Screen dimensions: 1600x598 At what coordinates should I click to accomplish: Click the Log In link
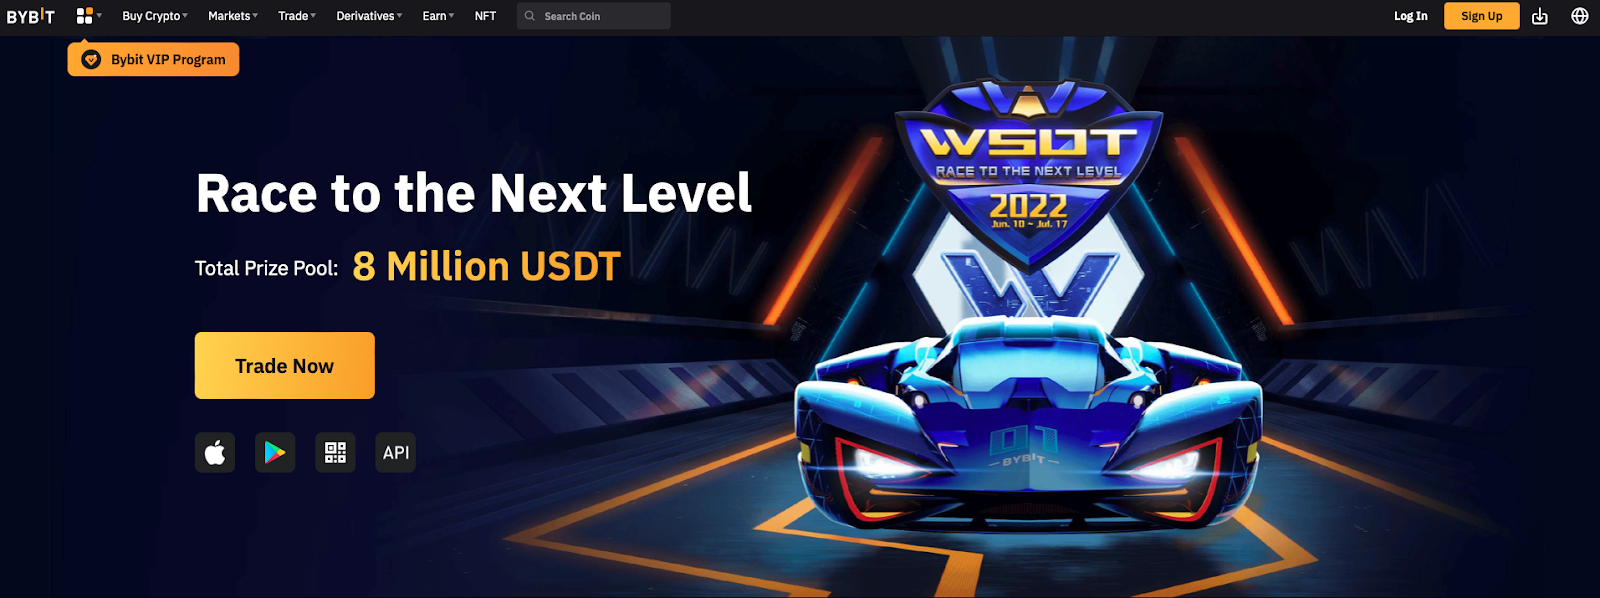tap(1411, 16)
